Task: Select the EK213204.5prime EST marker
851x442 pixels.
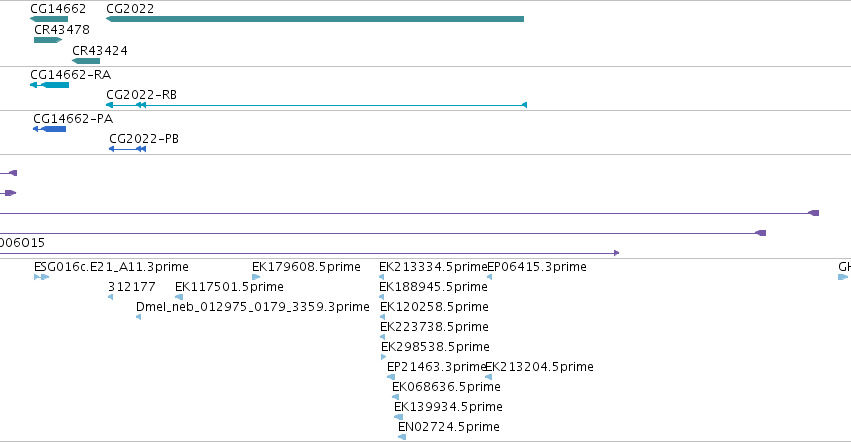Action: [x=488, y=377]
